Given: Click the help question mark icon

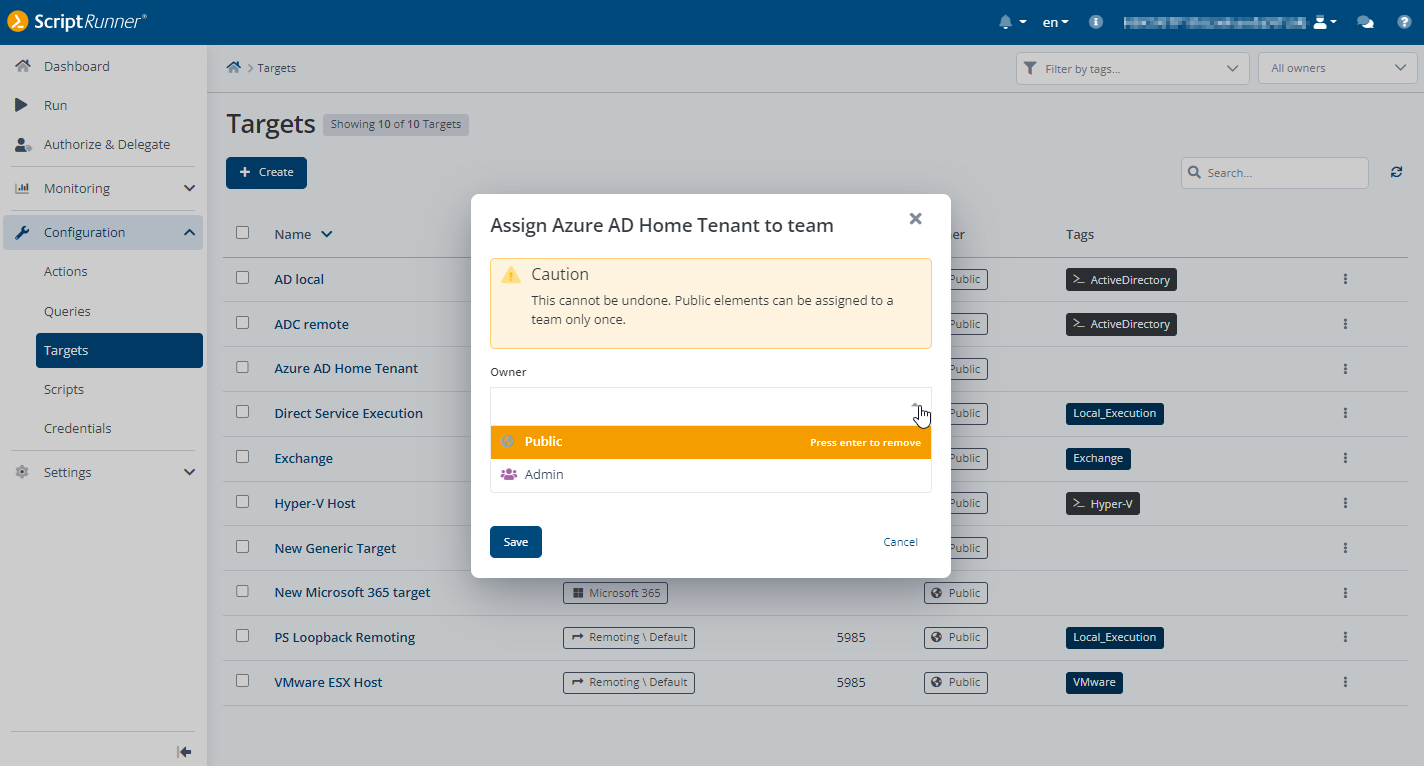Looking at the screenshot, I should [1404, 22].
